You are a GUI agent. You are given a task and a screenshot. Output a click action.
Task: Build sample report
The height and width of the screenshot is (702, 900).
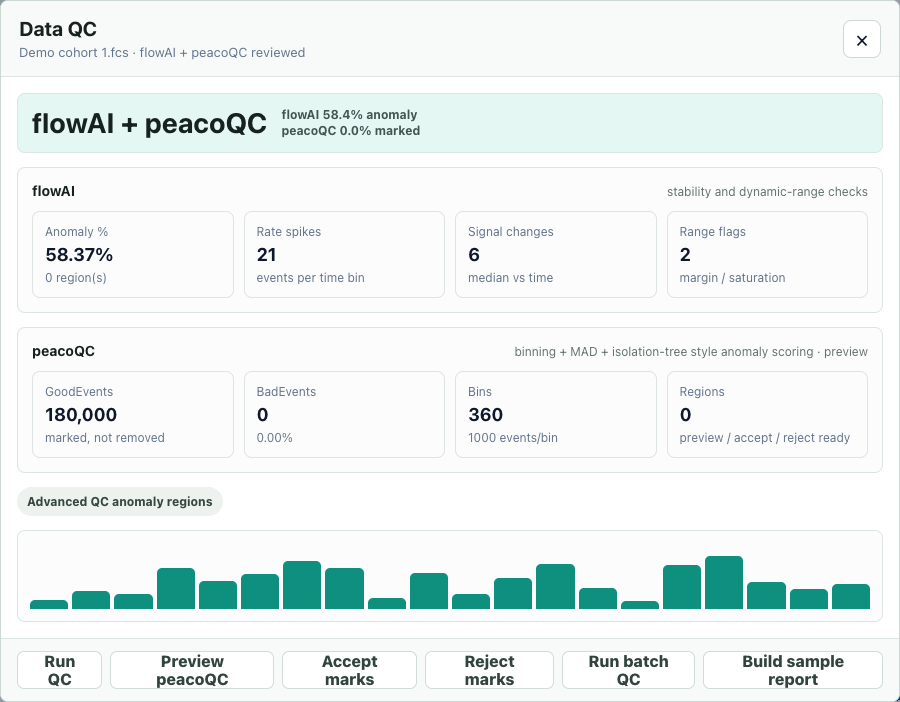[x=793, y=670]
